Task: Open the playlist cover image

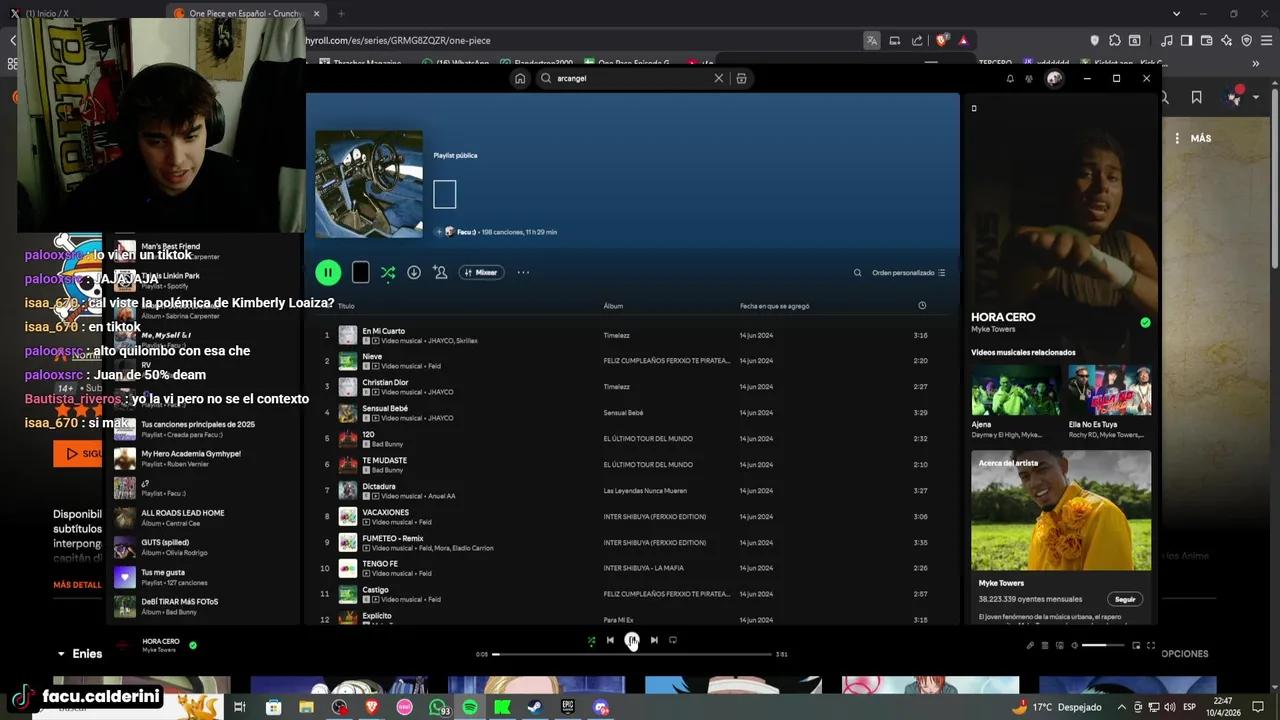Action: (369, 184)
